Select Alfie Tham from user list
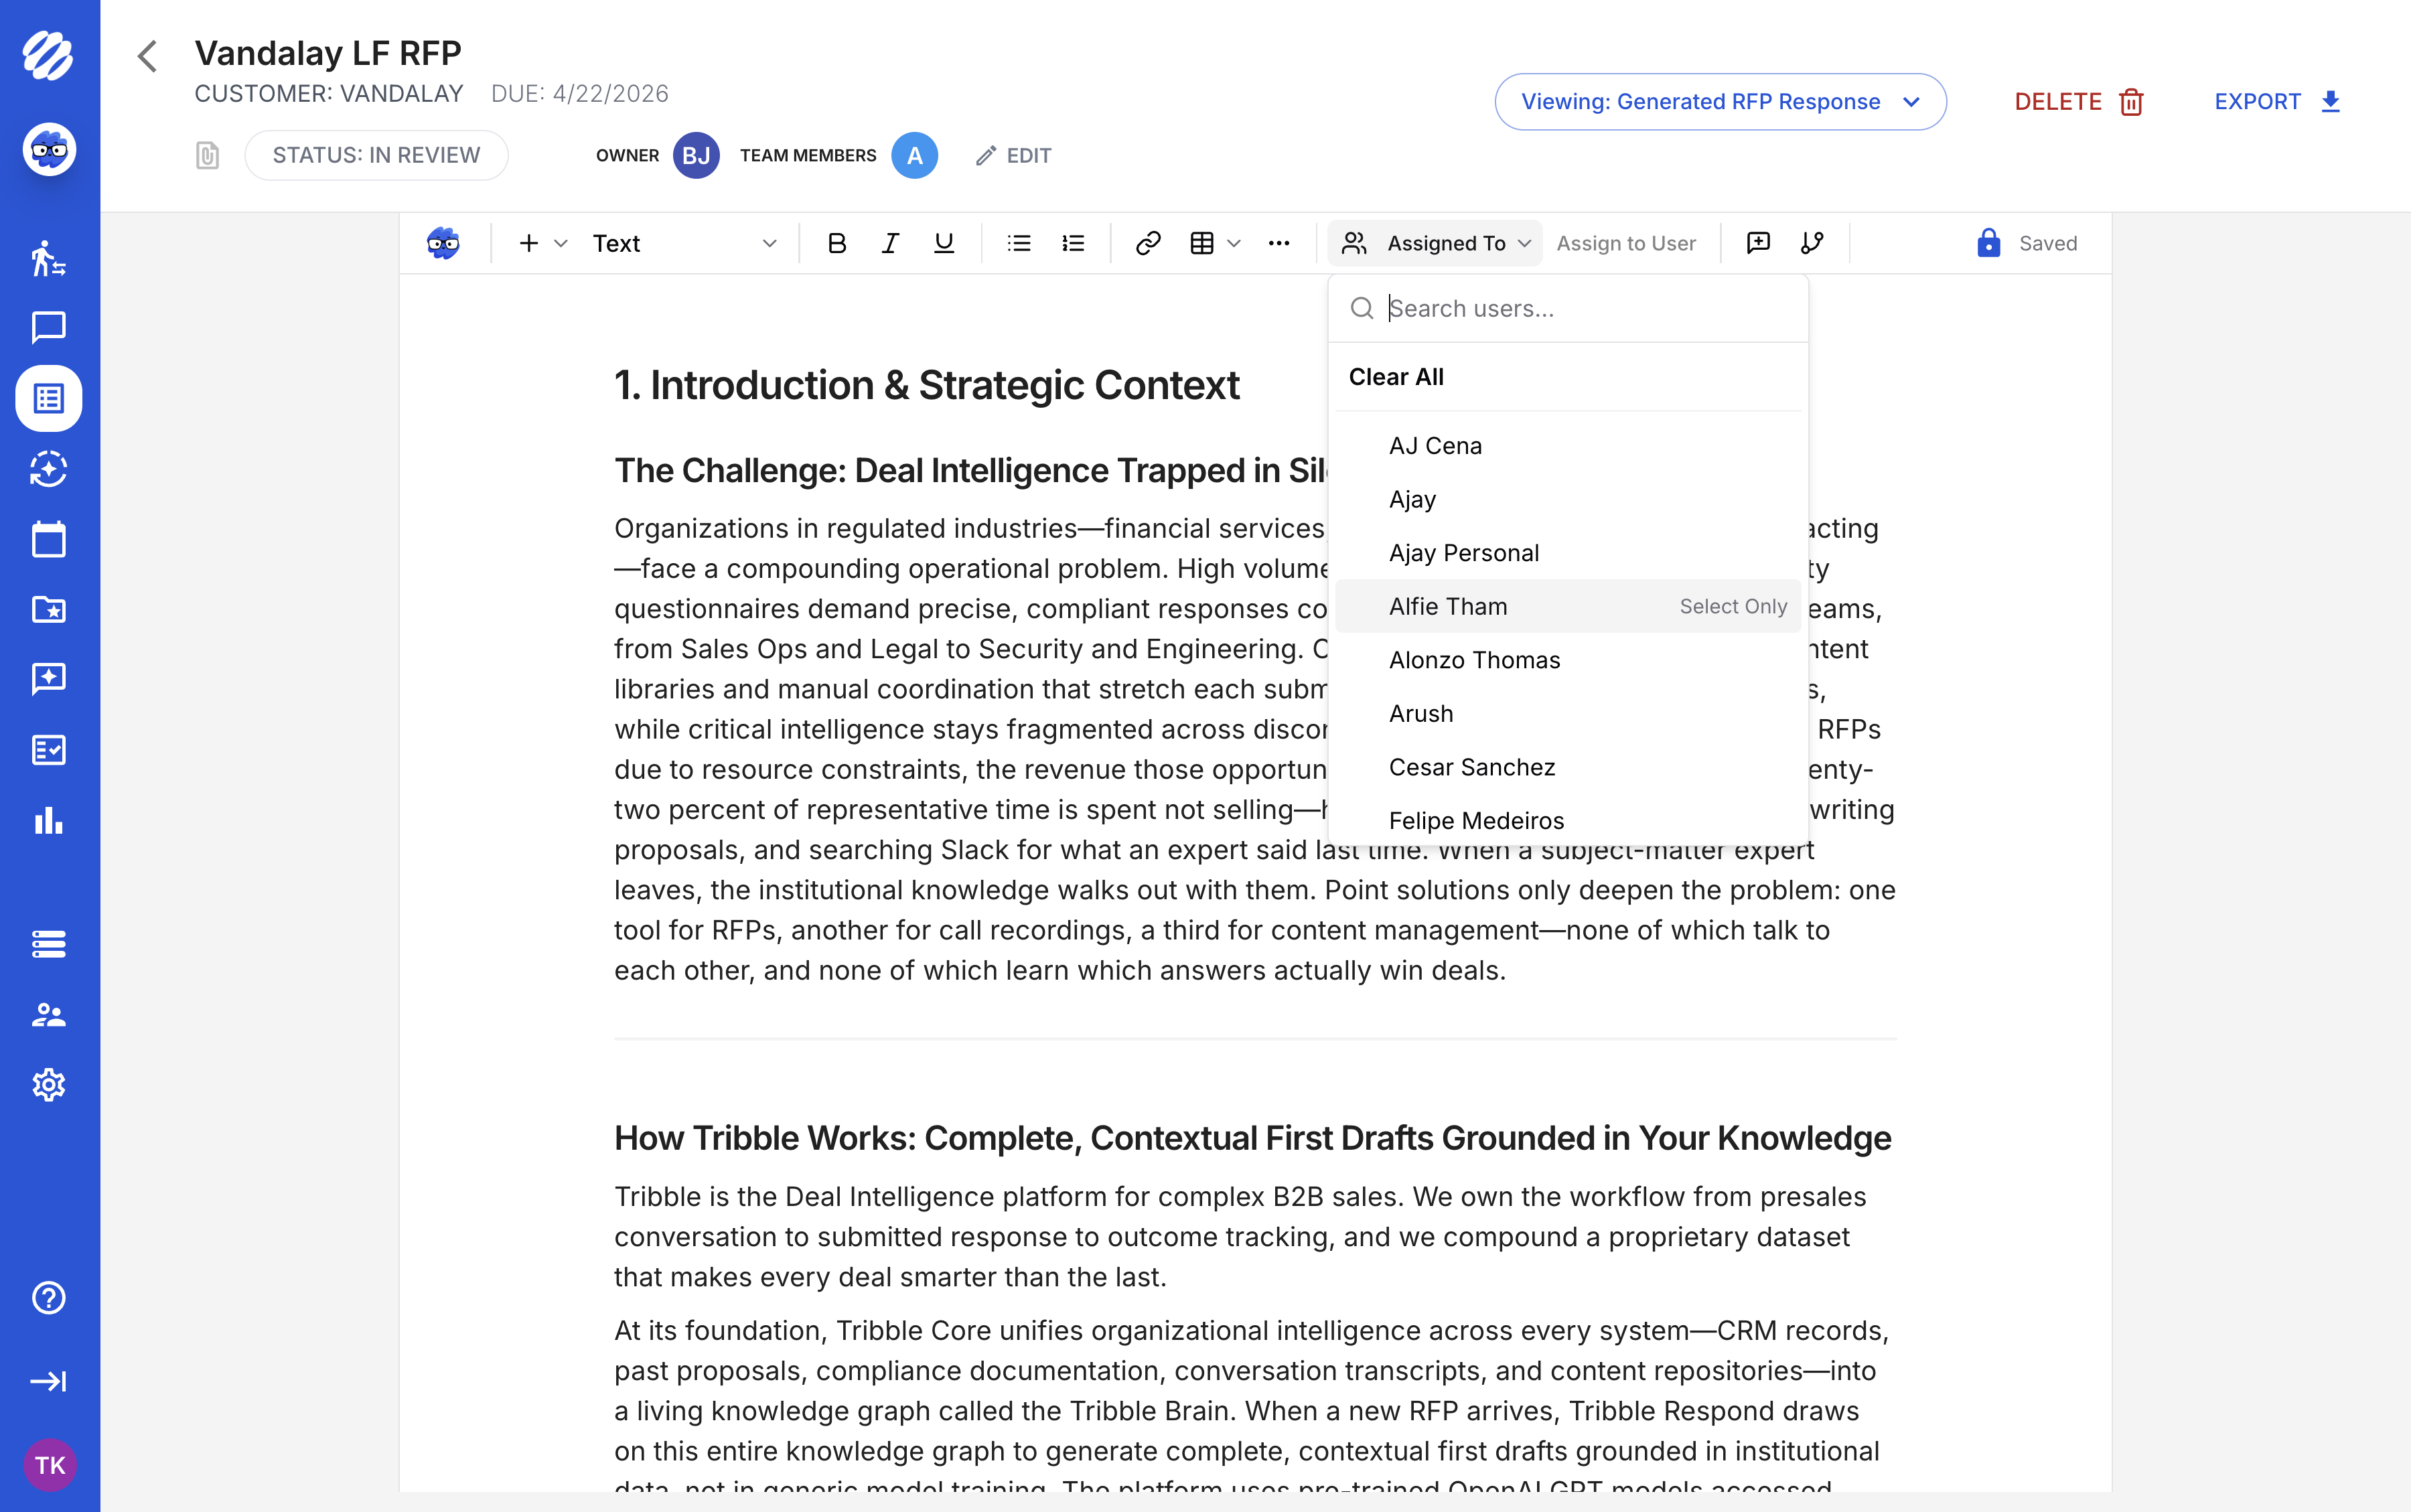 (x=1568, y=606)
